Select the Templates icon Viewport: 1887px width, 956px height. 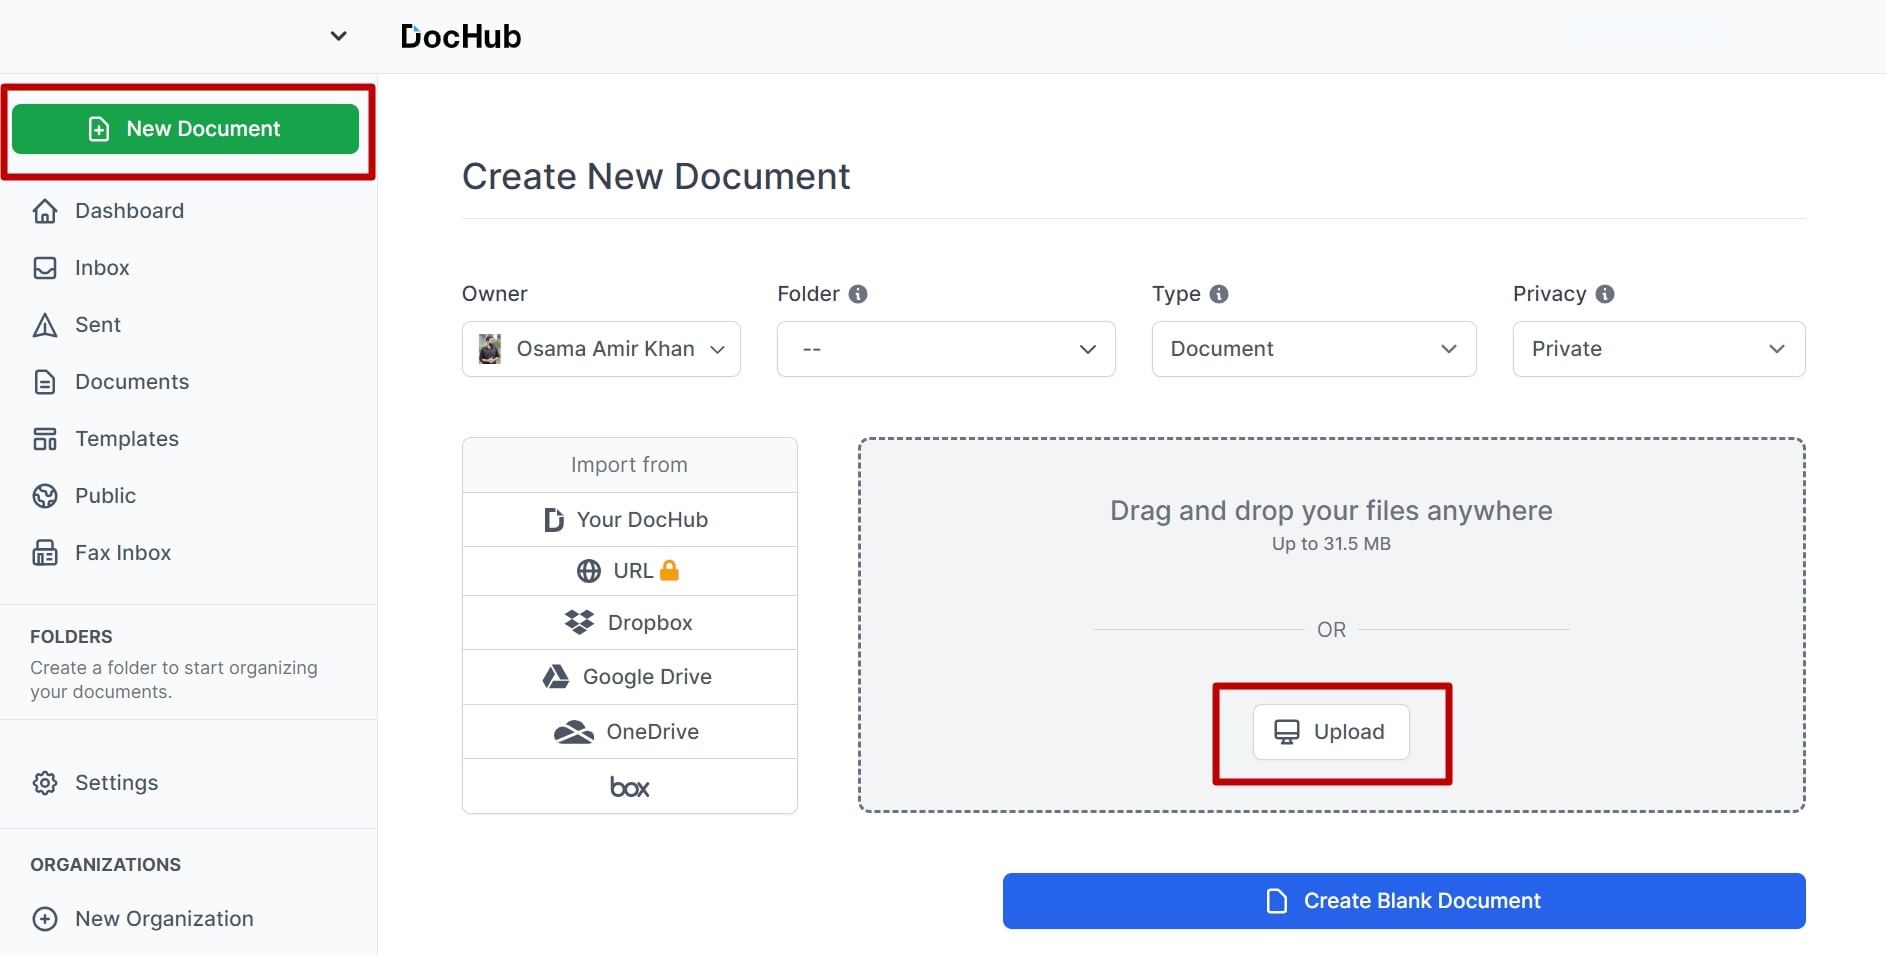(x=45, y=438)
